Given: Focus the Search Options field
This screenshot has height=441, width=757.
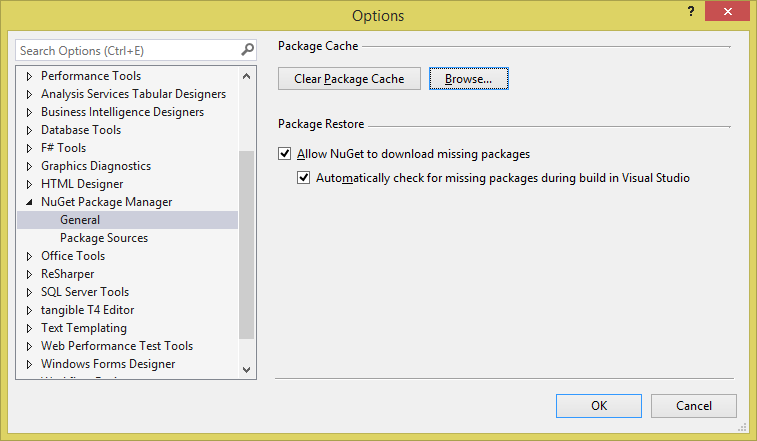Looking at the screenshot, I should [136, 50].
